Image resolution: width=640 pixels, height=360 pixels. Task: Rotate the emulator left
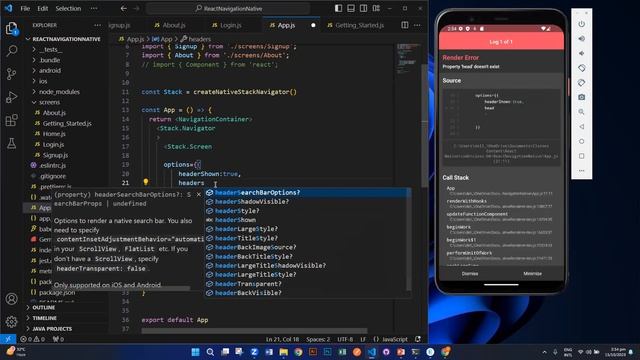point(582,68)
